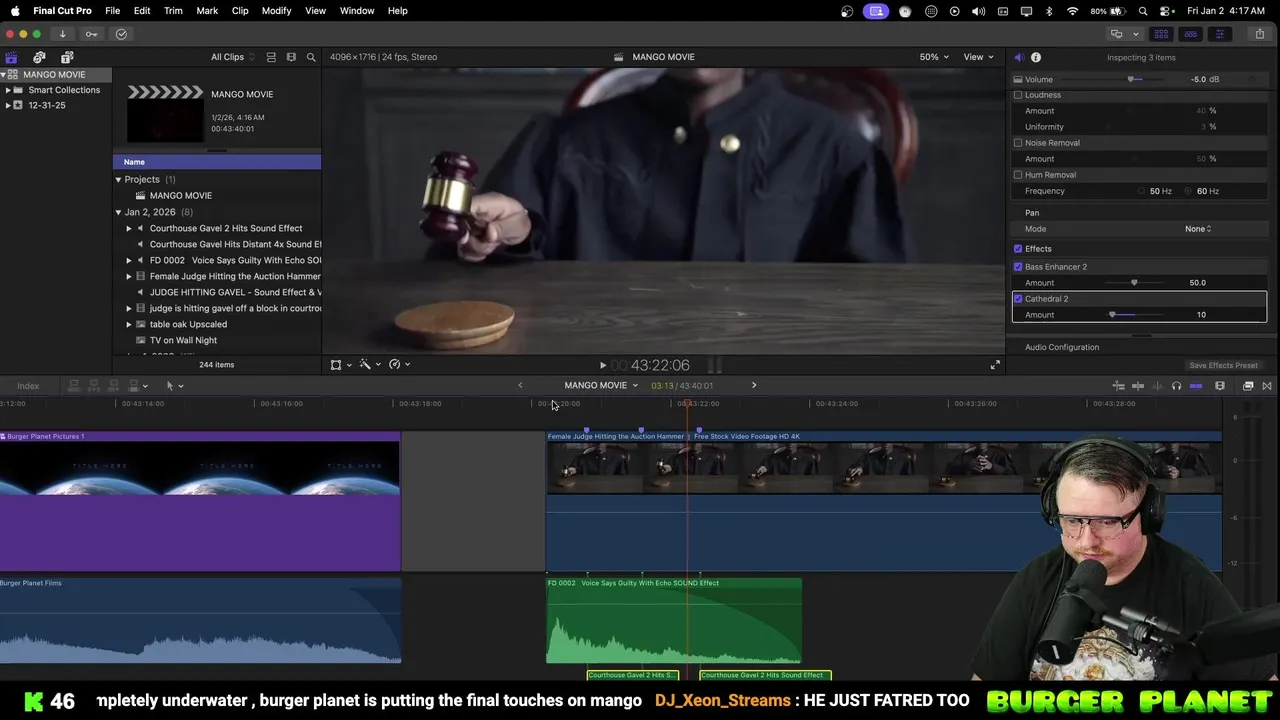Click the browser search magnifier icon
The image size is (1280, 720).
[311, 57]
